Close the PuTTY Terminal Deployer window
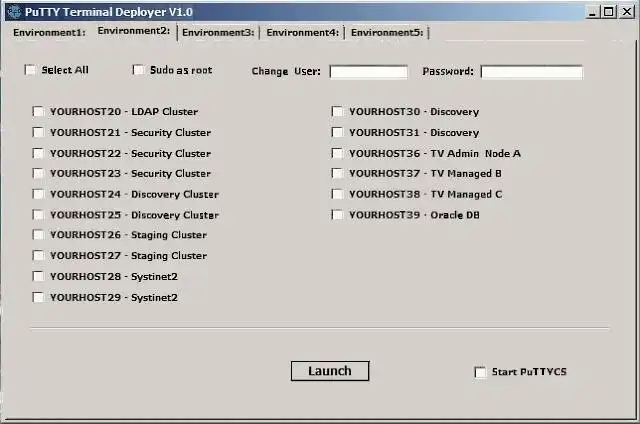Image resolution: width=640 pixels, height=424 pixels. tap(627, 12)
